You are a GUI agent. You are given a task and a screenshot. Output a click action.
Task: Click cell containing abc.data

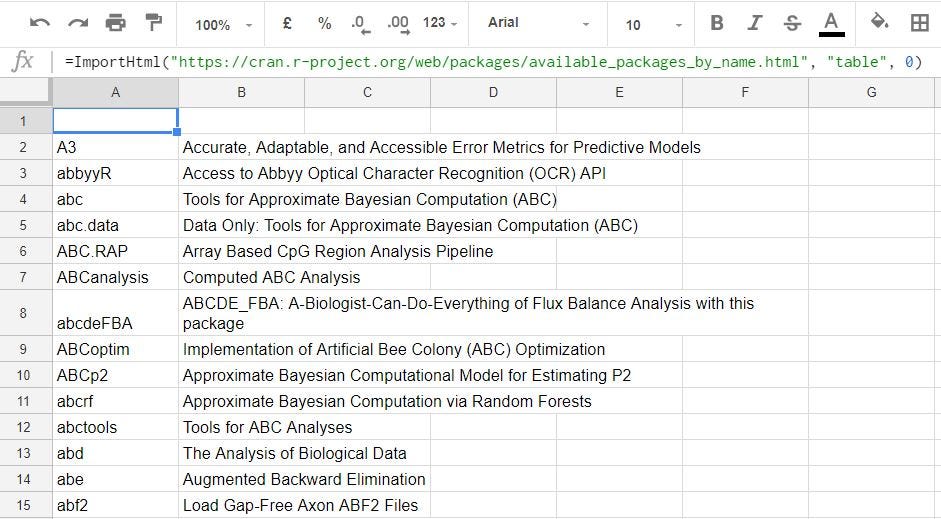[x=115, y=225]
